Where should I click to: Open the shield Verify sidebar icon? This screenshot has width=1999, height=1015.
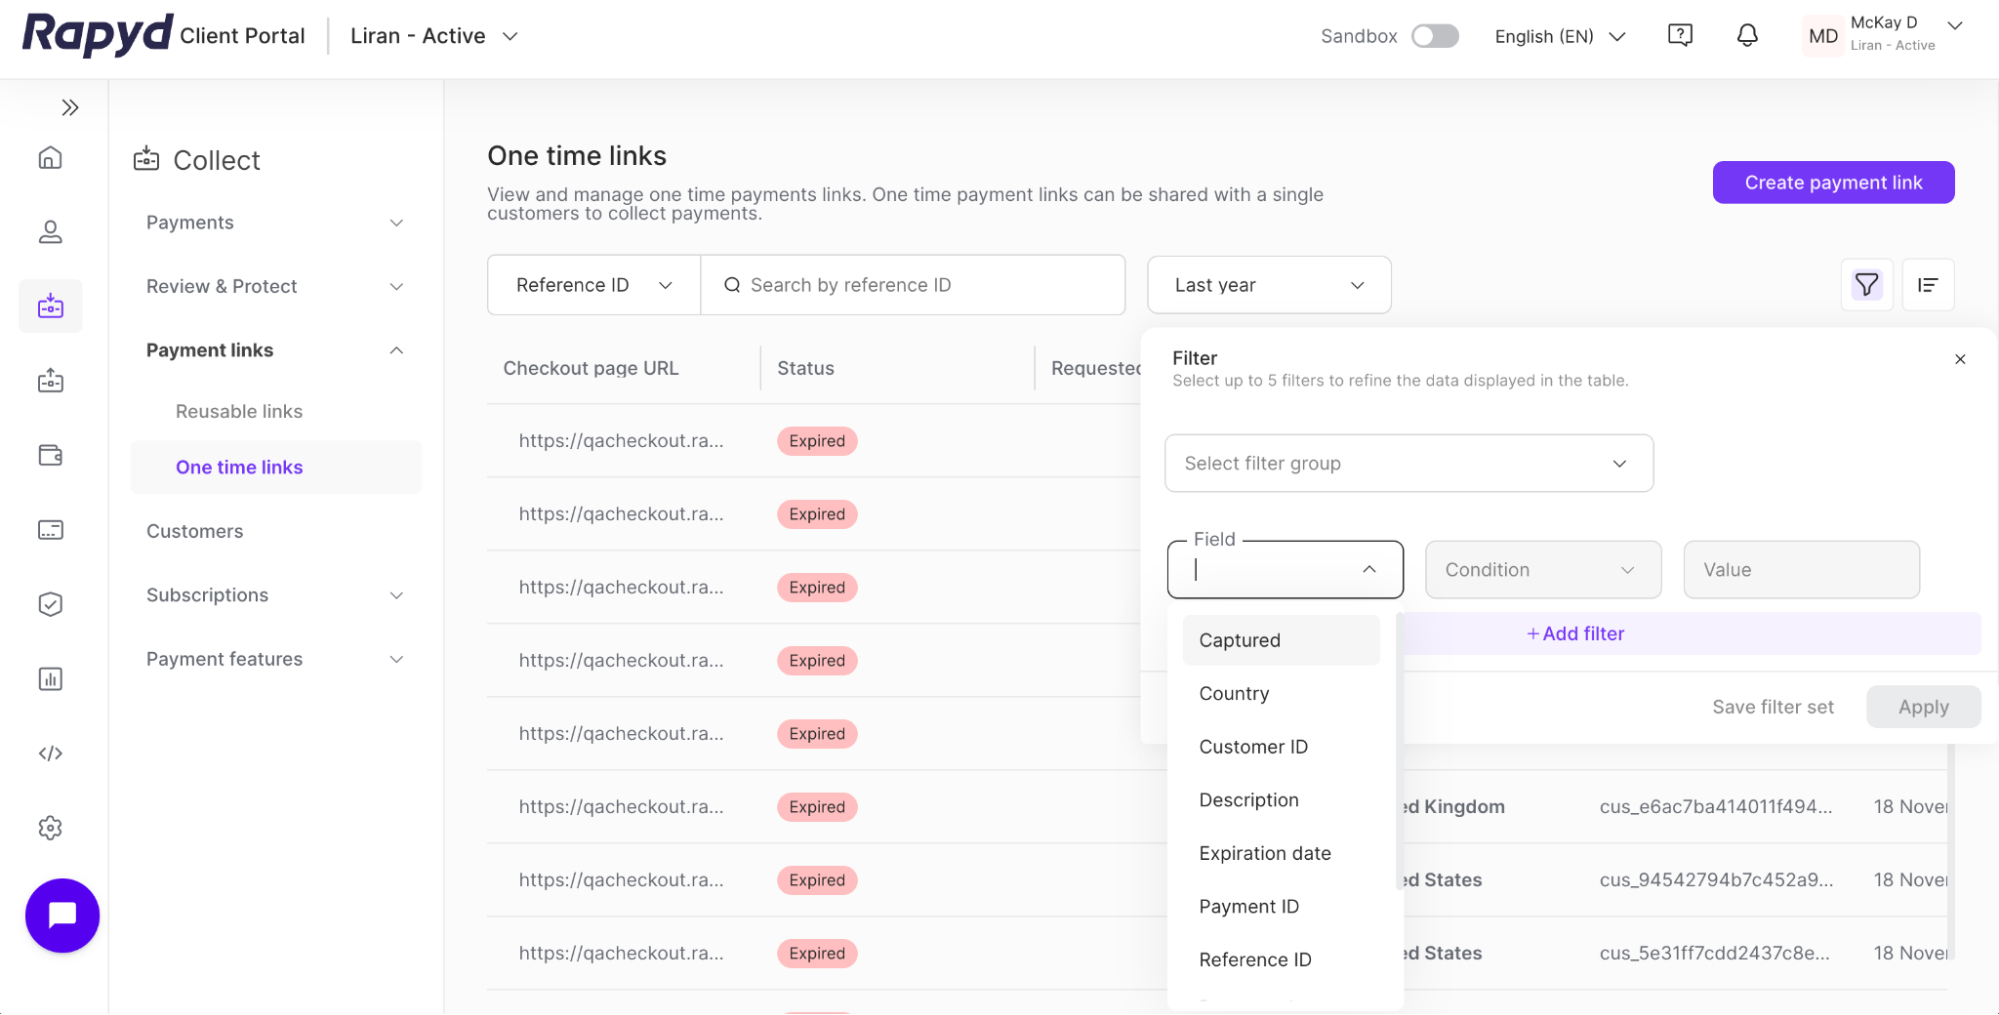(50, 603)
